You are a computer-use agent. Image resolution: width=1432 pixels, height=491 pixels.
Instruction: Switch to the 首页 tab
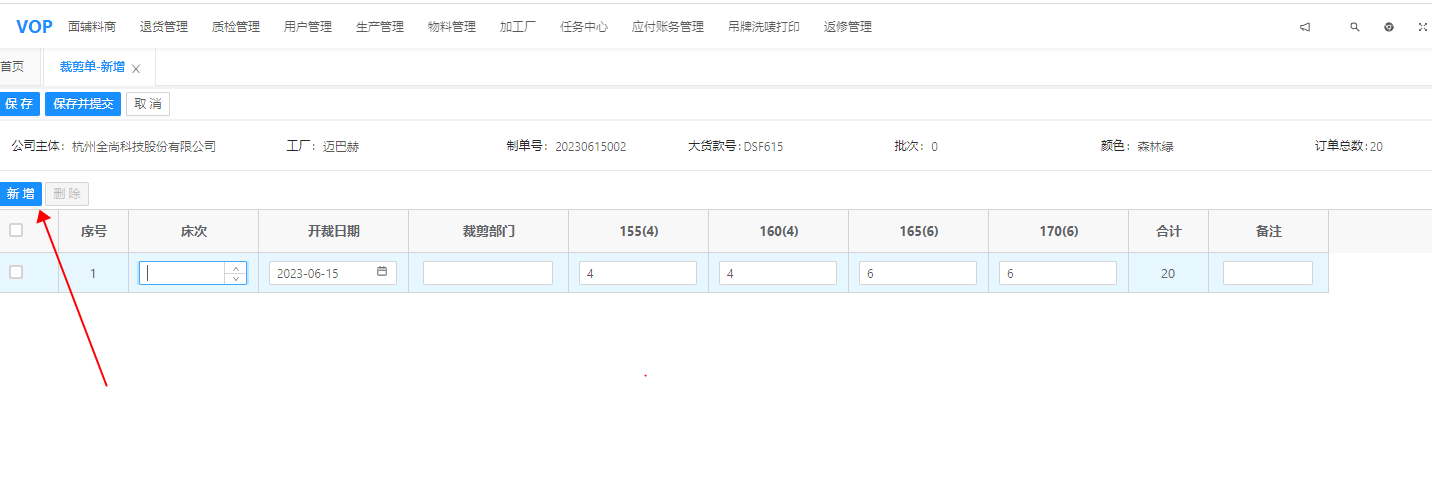pos(12,67)
